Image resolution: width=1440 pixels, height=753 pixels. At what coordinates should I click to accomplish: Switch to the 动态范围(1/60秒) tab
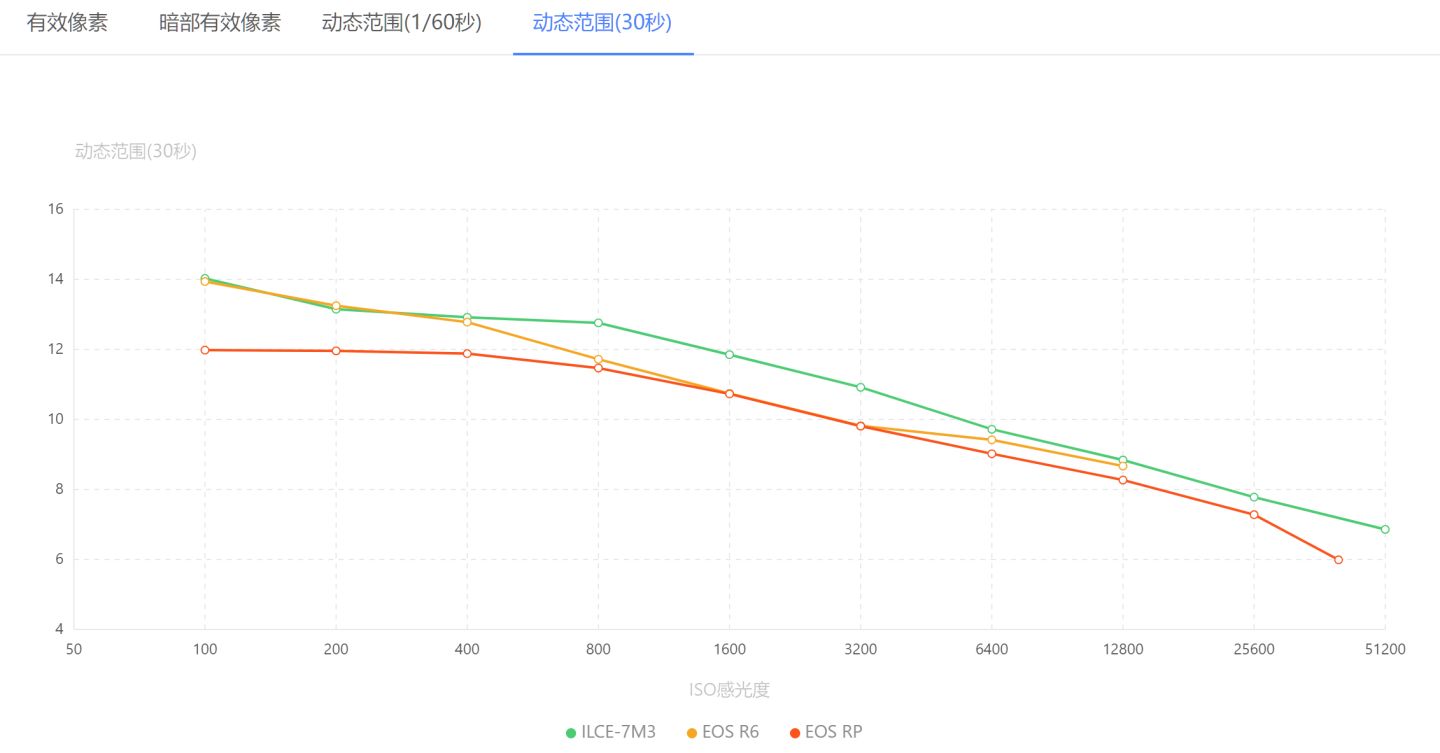pos(401,22)
